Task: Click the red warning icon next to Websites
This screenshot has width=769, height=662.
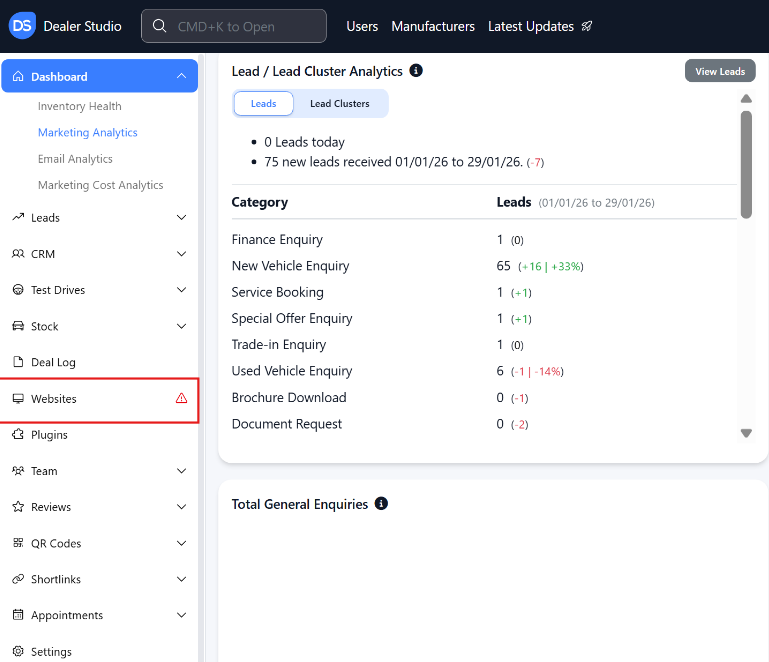Action: 181,398
